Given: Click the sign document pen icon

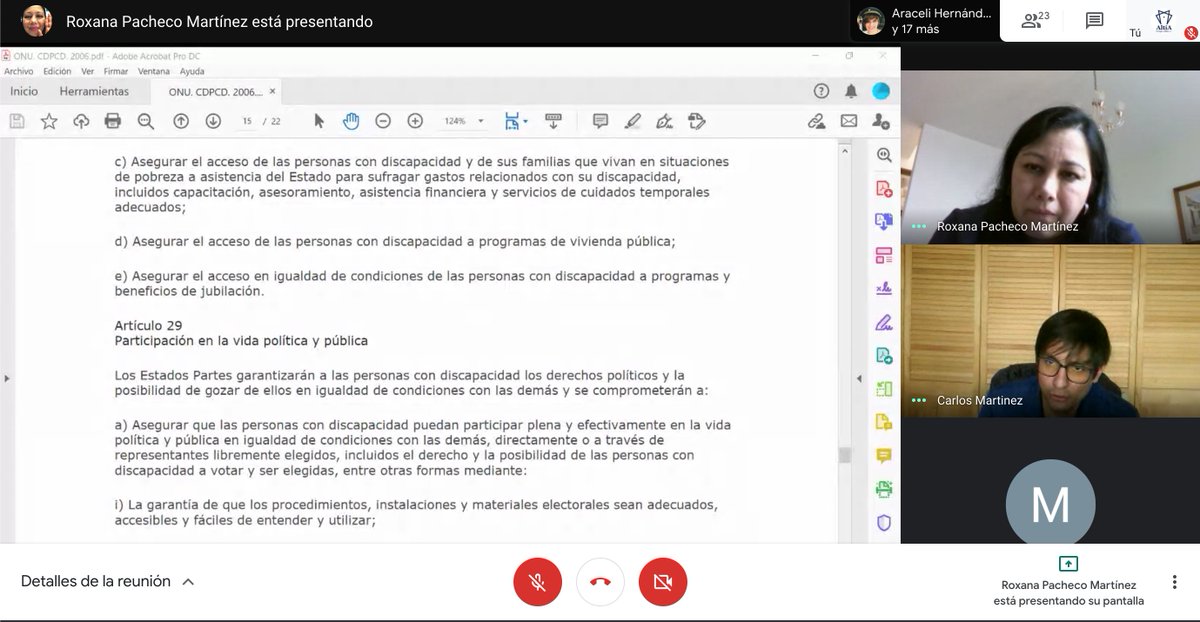Looking at the screenshot, I should pyautogui.click(x=664, y=121).
